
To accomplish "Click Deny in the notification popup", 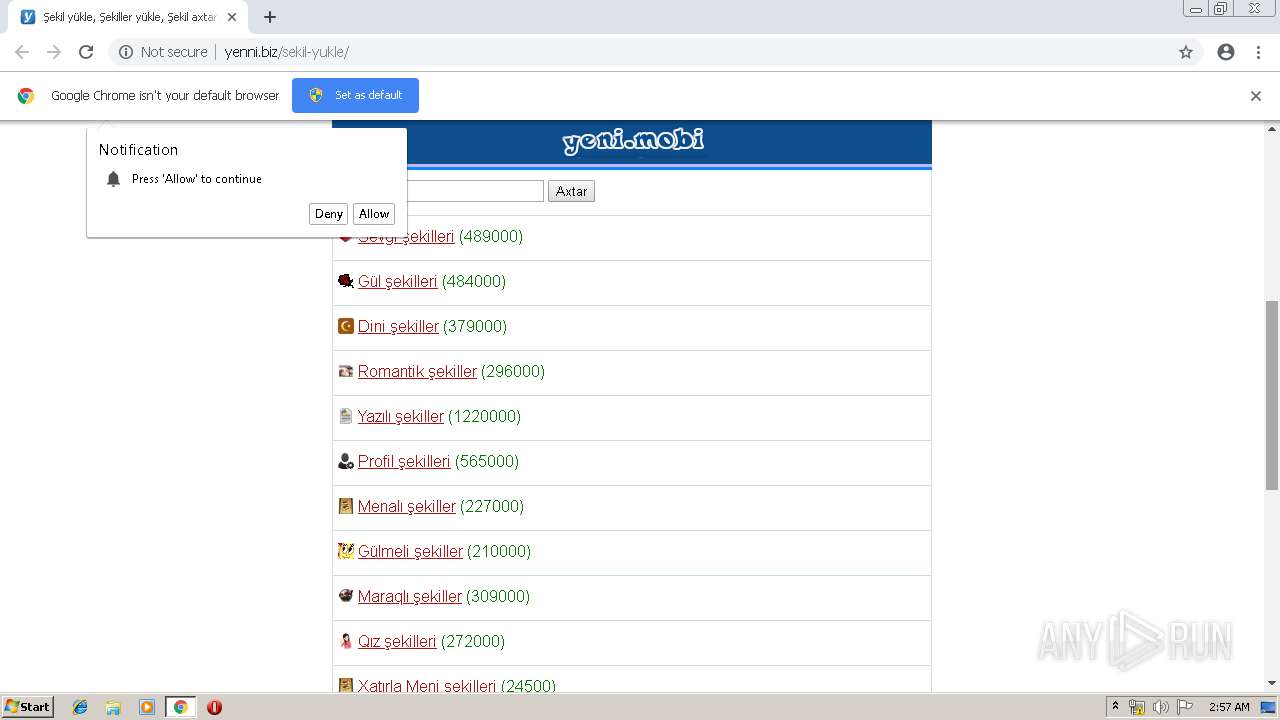I will [x=329, y=214].
